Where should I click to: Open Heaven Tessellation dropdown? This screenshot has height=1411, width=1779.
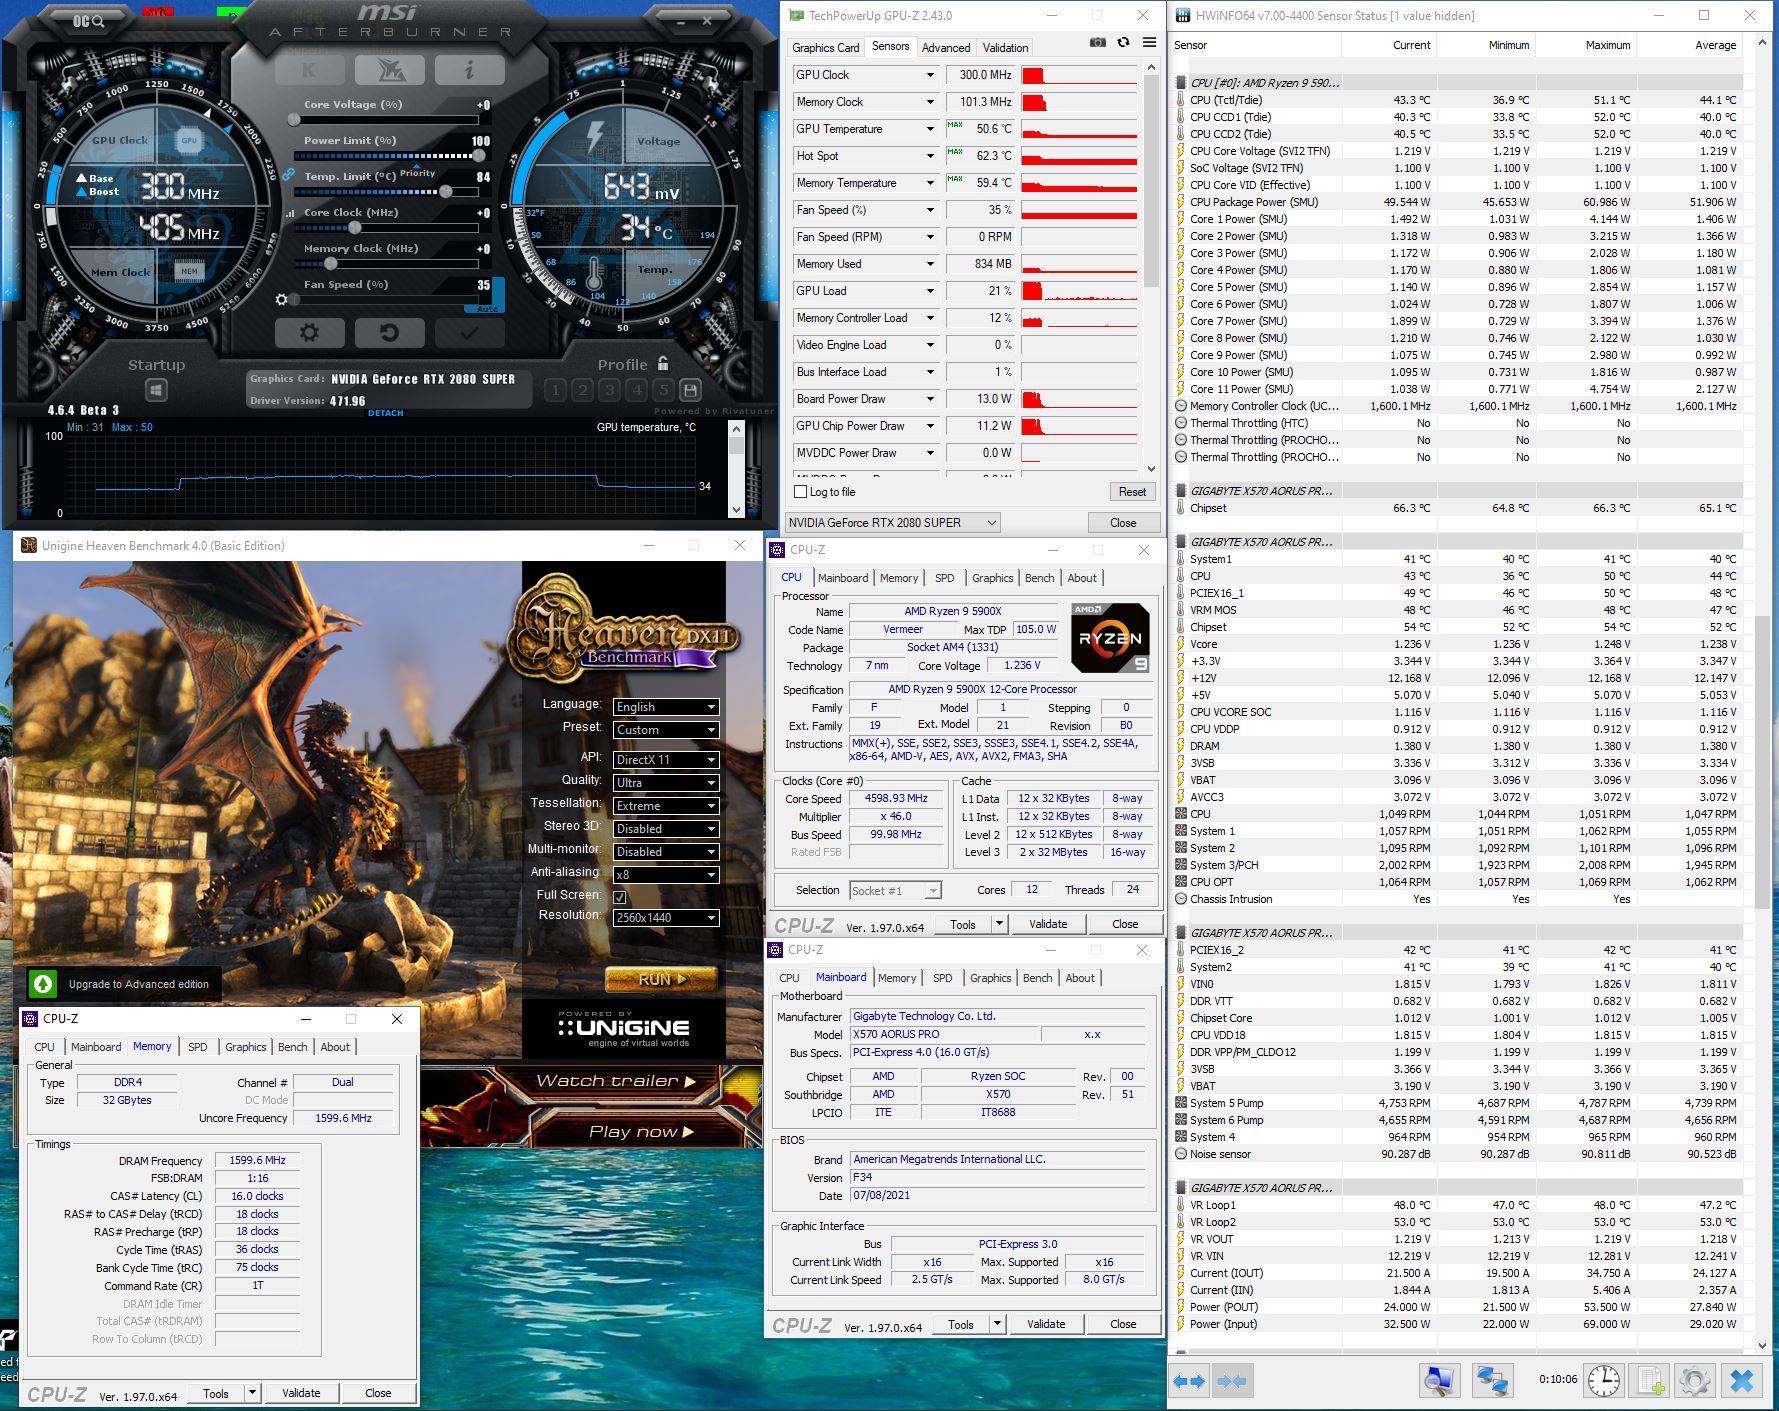coord(666,805)
